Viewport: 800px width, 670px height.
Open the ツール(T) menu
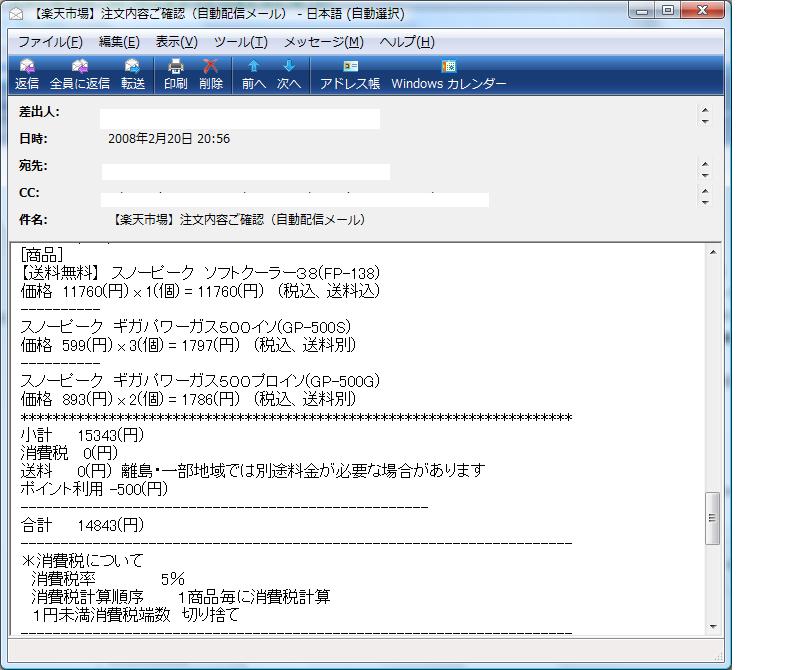point(240,42)
